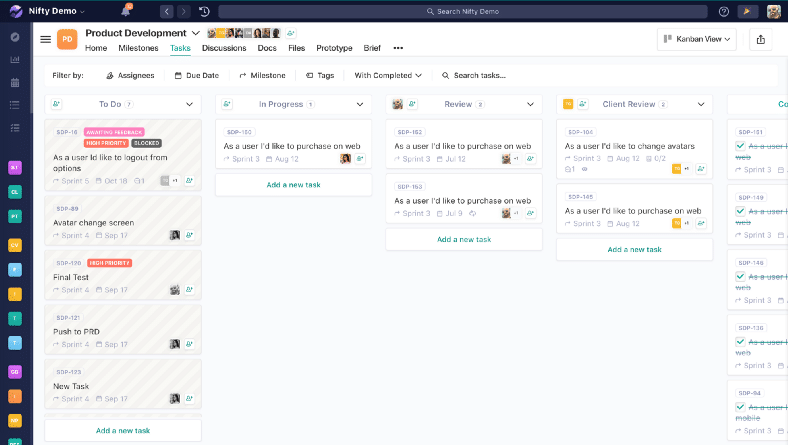The width and height of the screenshot is (788, 445).
Task: Open the bar chart icon in sidebar
Action: tap(15, 59)
